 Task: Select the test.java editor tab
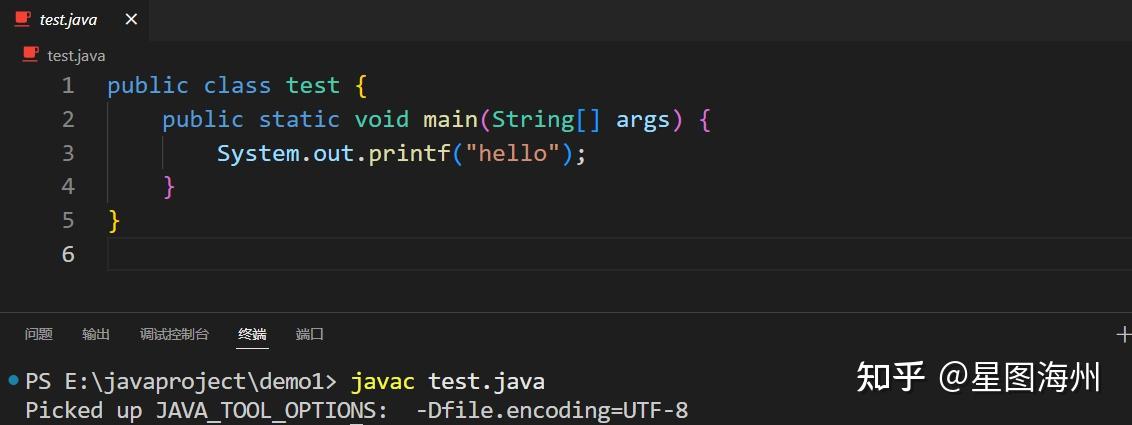click(x=74, y=19)
